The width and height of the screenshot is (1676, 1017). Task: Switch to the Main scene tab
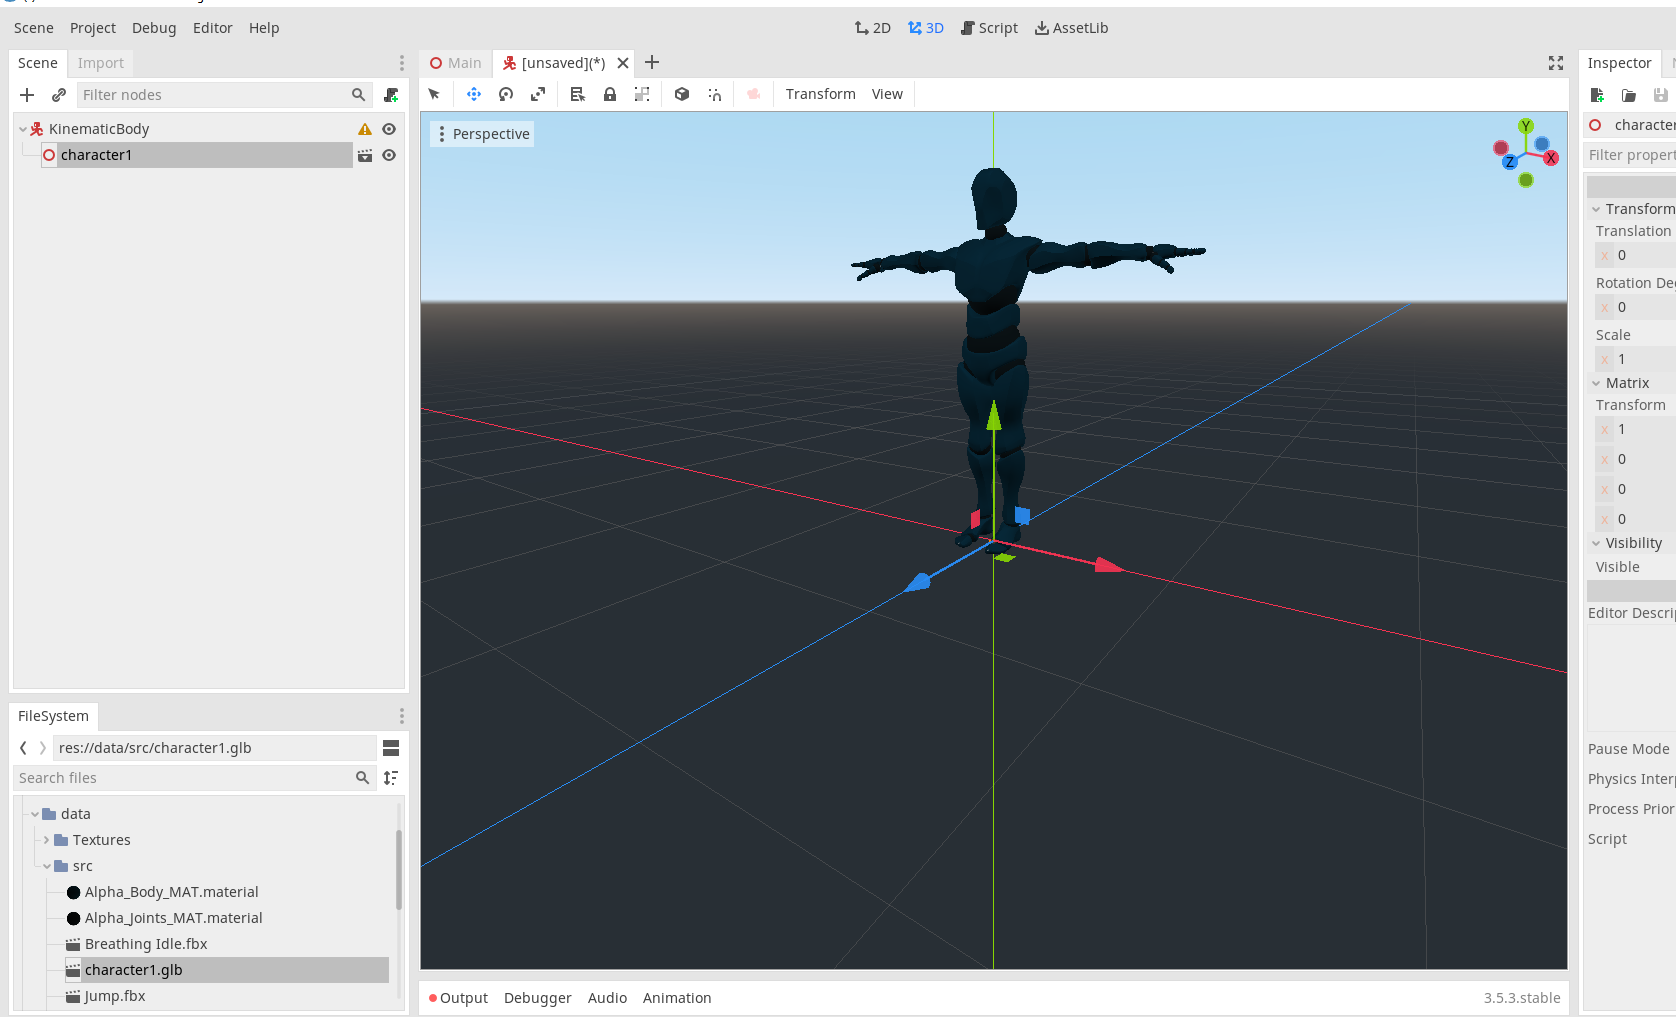pos(456,63)
